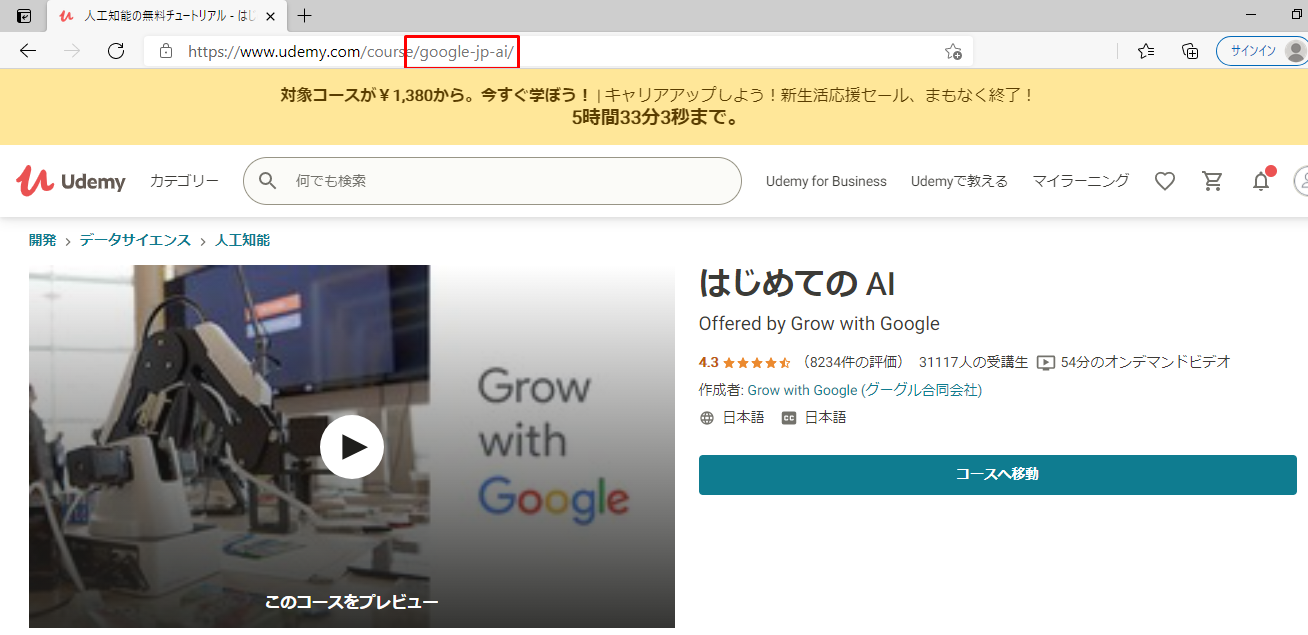
Task: Click the Udemy logo icon
Action: pyautogui.click(x=36, y=180)
